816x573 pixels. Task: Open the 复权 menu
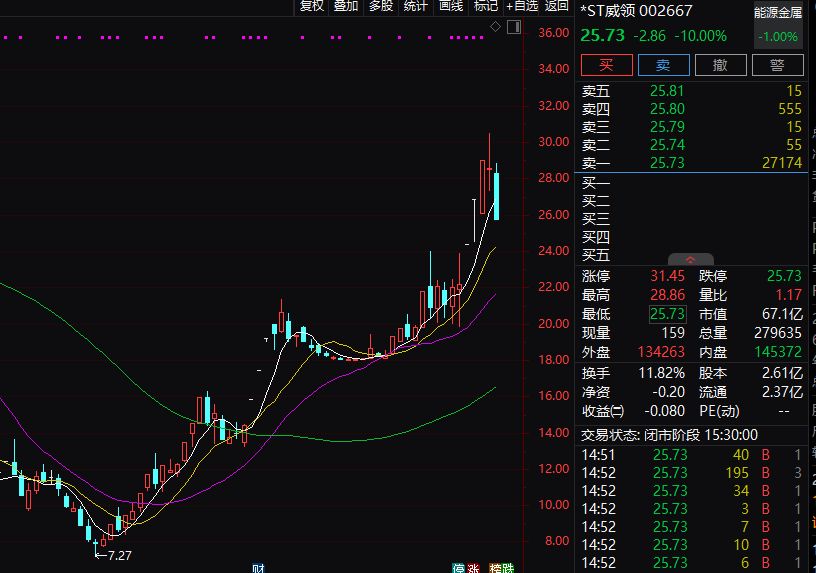tap(312, 6)
